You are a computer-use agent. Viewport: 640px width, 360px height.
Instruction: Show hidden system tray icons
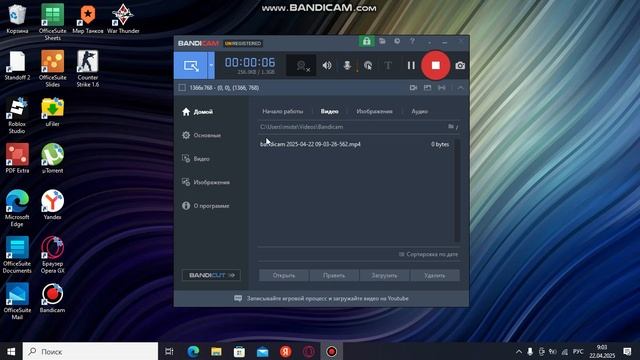pos(518,351)
